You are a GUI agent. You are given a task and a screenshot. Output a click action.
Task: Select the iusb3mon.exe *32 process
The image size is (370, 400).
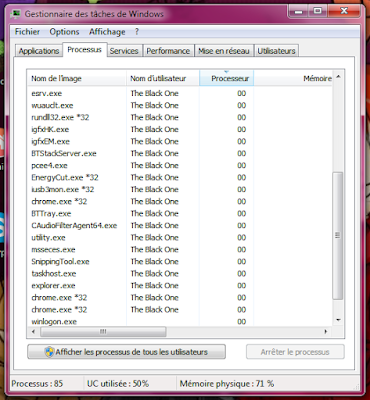click(180, 189)
